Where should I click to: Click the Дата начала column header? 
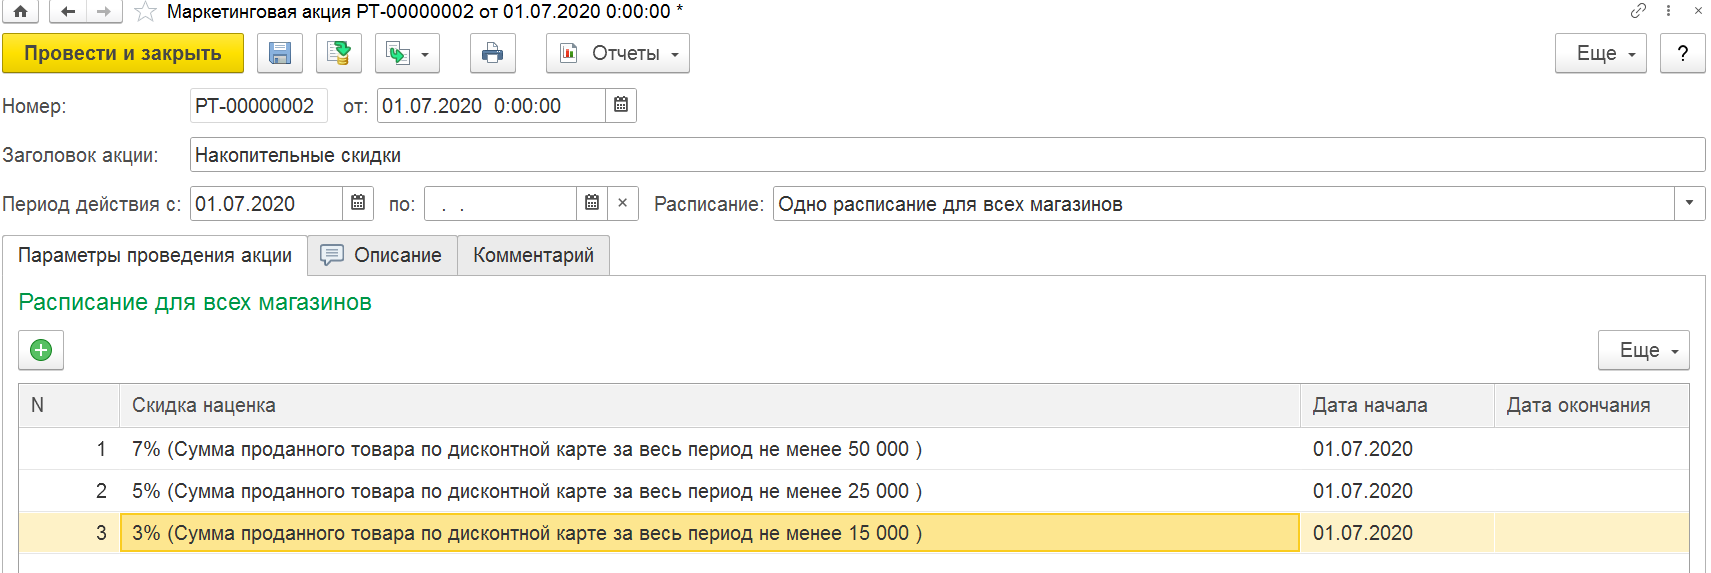click(x=1397, y=405)
